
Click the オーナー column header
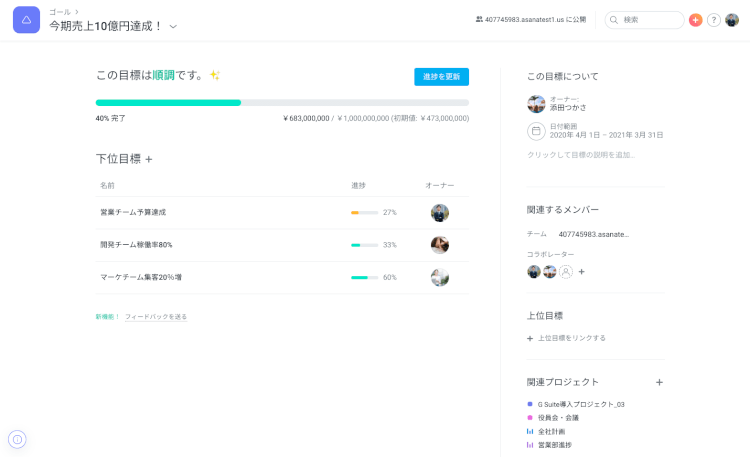tap(440, 185)
